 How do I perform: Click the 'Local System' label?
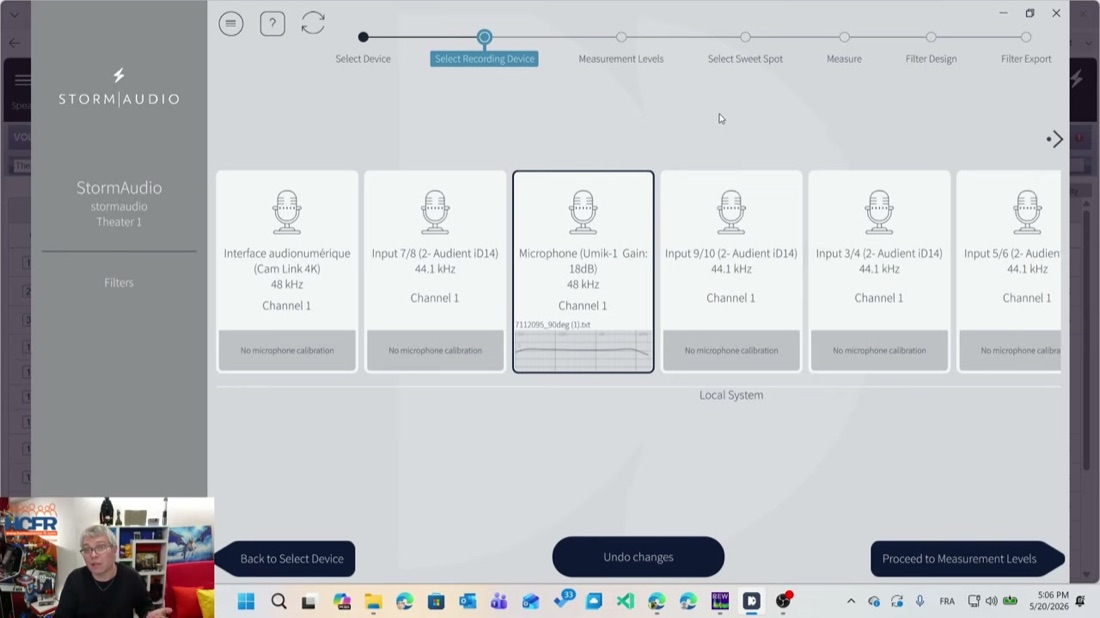(x=731, y=395)
